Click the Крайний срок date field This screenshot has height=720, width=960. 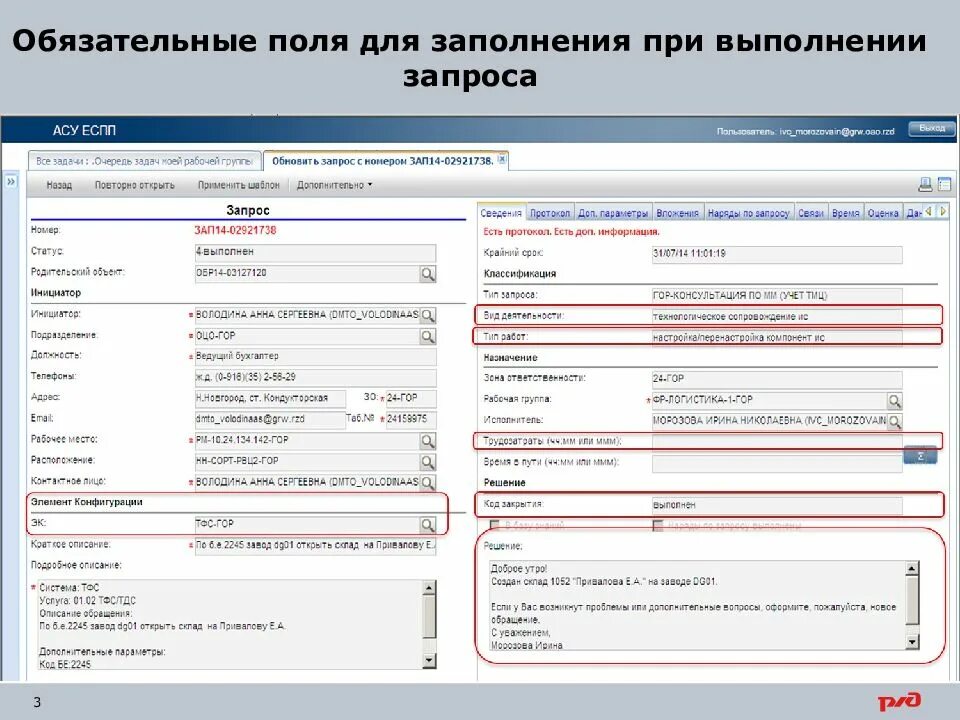pos(777,254)
